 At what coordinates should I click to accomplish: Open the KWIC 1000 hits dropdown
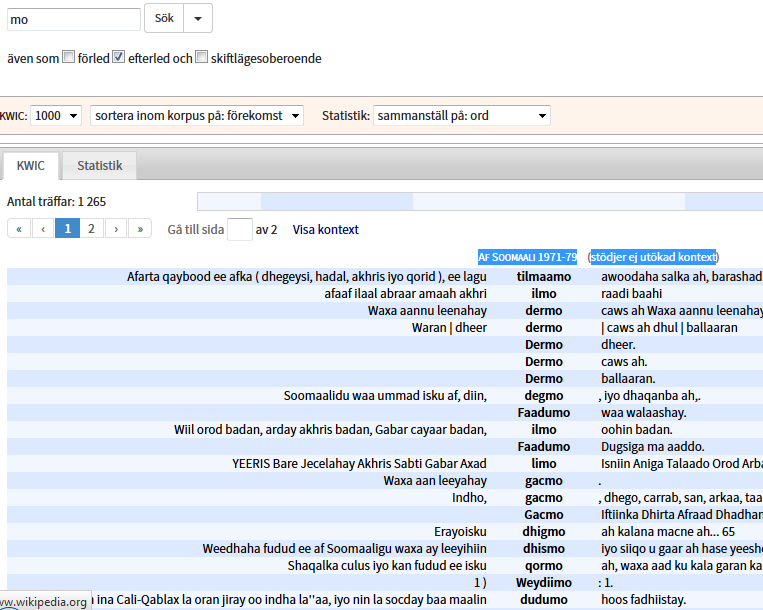pos(55,116)
